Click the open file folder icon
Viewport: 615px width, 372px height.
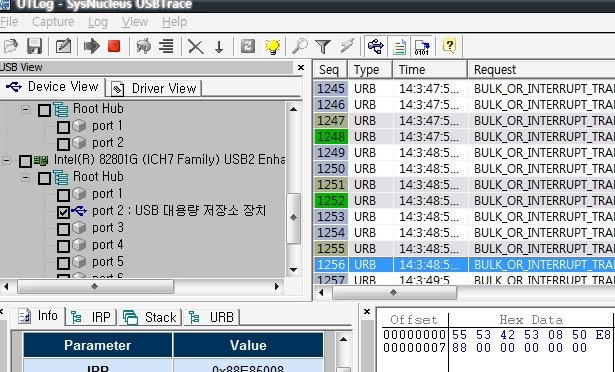click(x=11, y=46)
